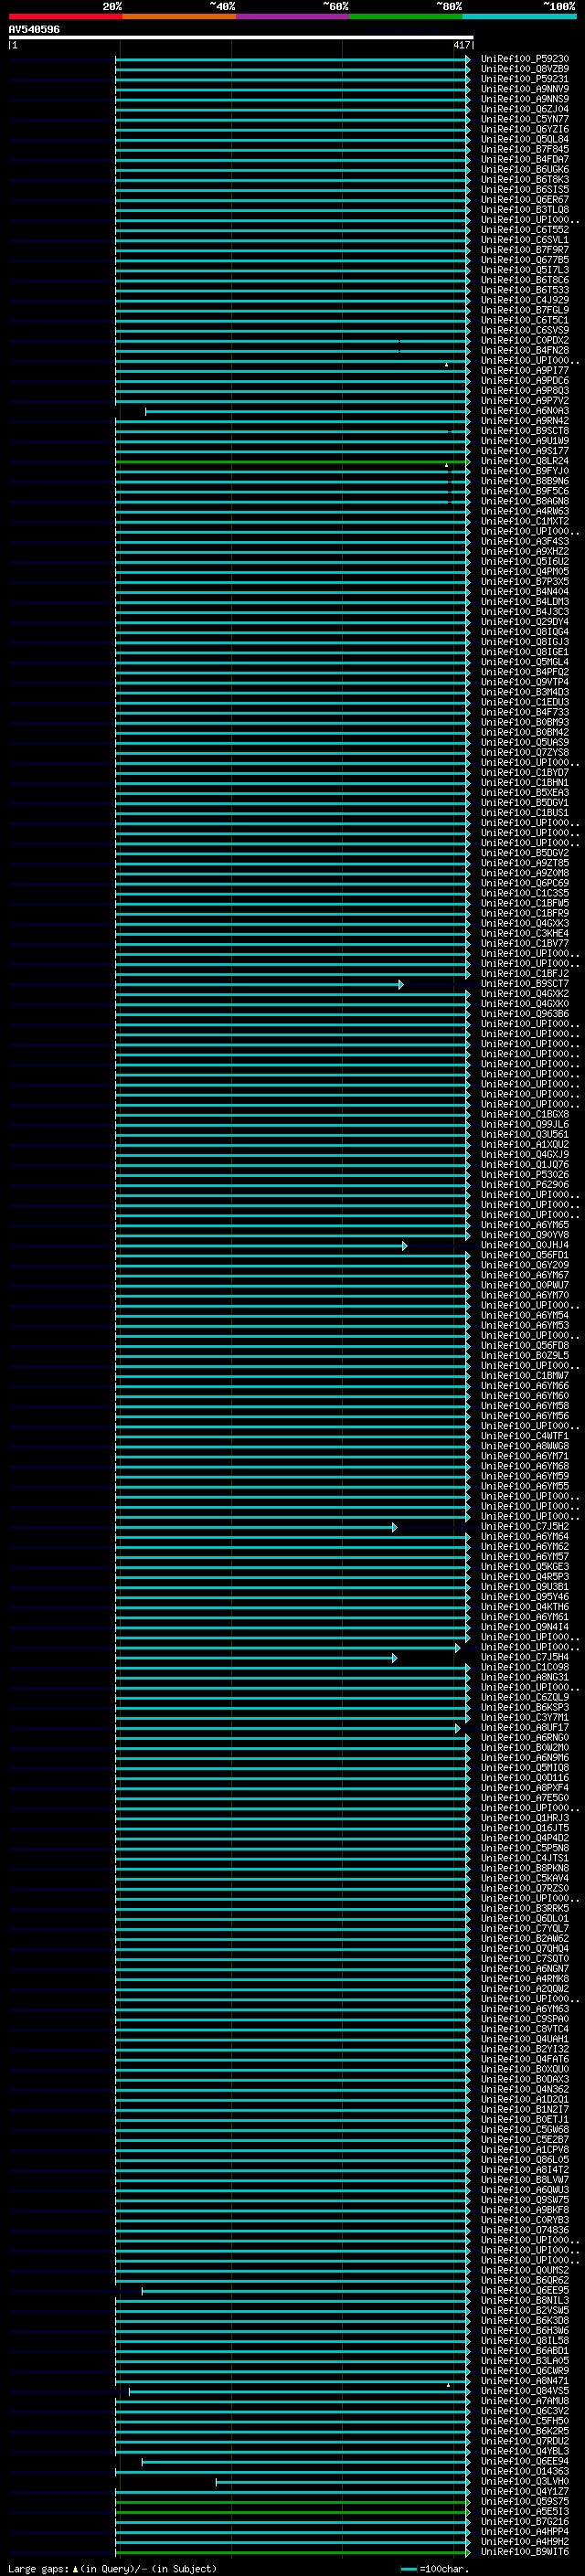Click the truncated alignment bar for UniRef100_C7J5H2

[x=256, y=1527]
